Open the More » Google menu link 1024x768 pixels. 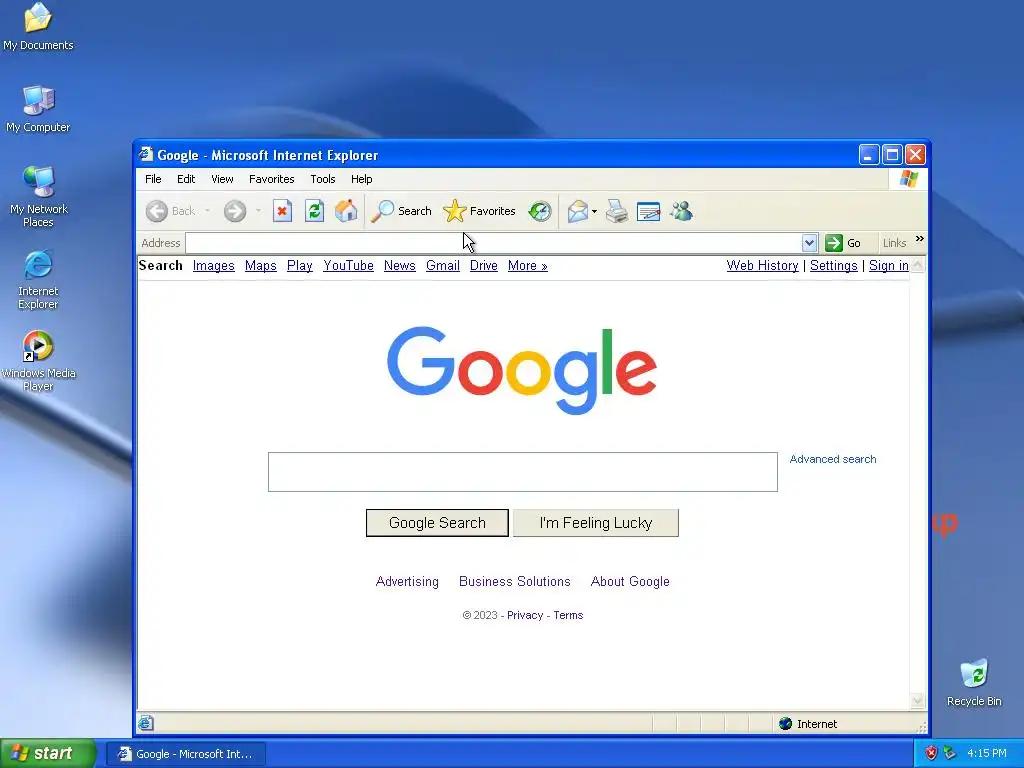point(528,266)
